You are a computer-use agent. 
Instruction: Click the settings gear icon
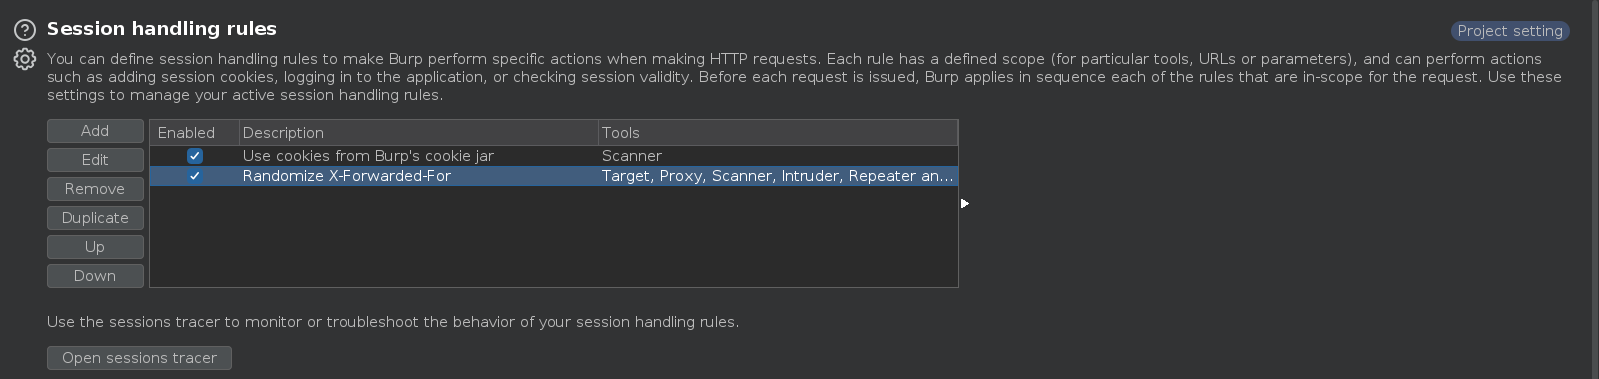[x=25, y=60]
